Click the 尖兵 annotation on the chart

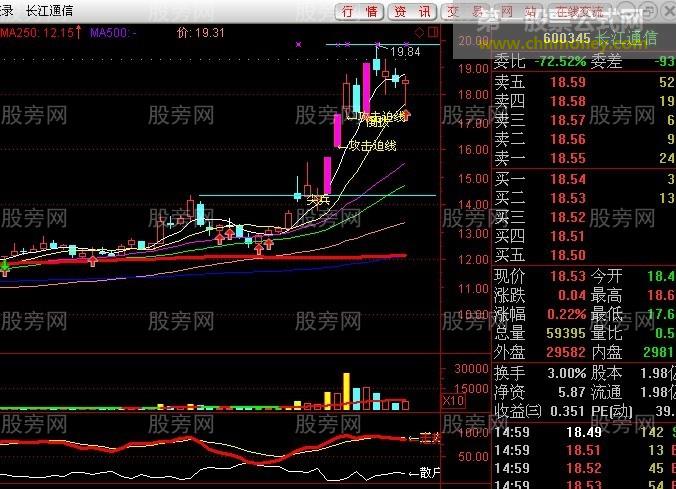318,200
